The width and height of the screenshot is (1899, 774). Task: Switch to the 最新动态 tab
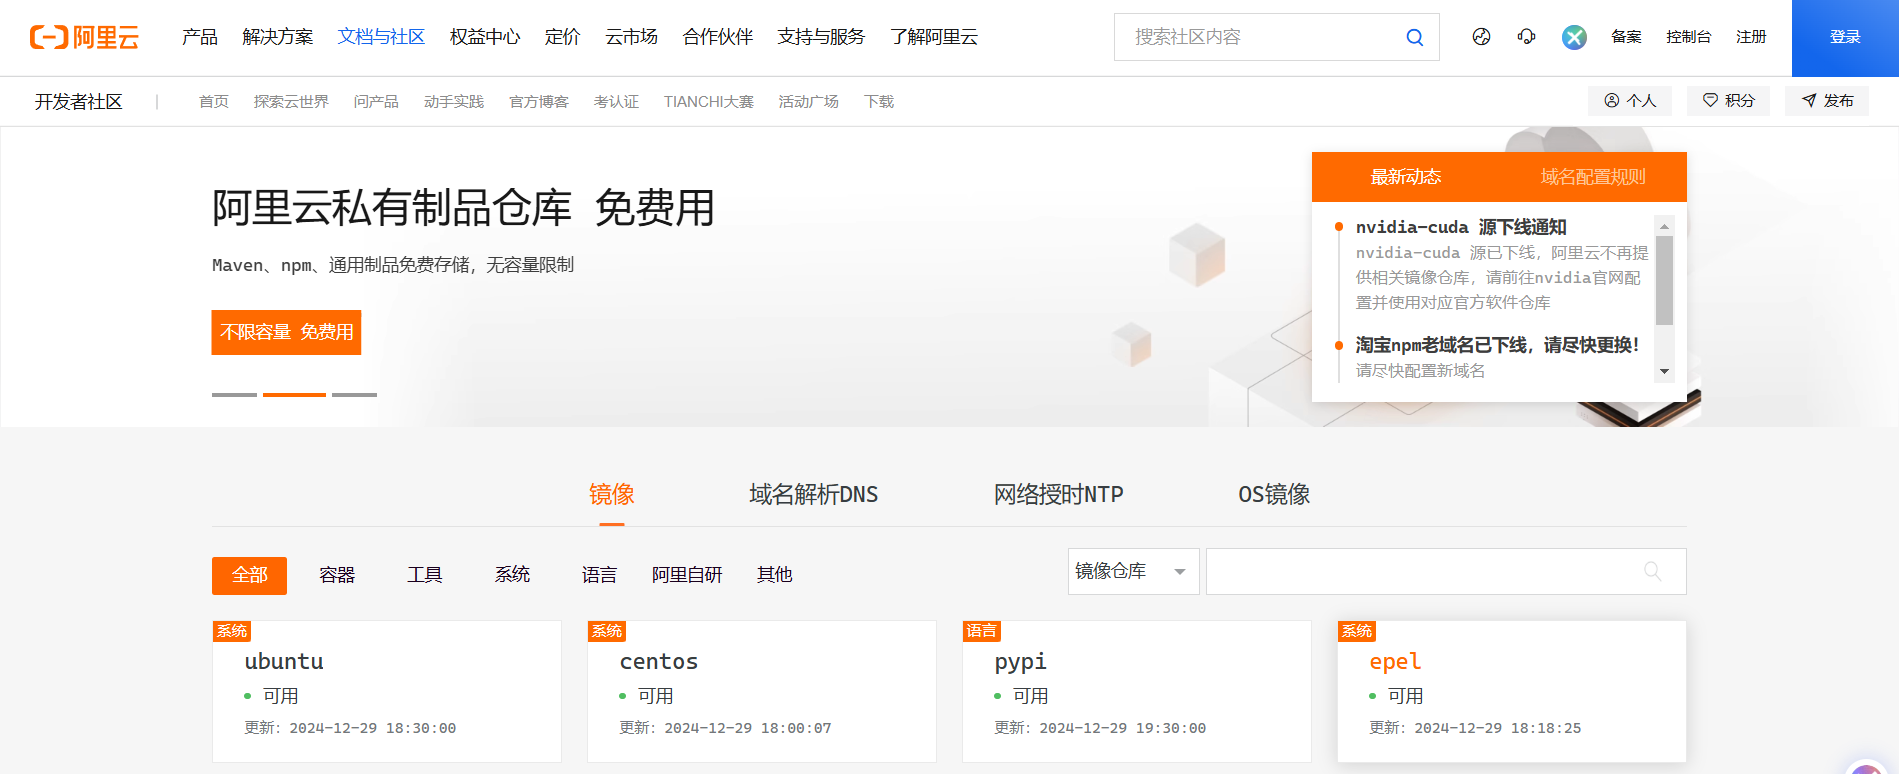click(1406, 177)
